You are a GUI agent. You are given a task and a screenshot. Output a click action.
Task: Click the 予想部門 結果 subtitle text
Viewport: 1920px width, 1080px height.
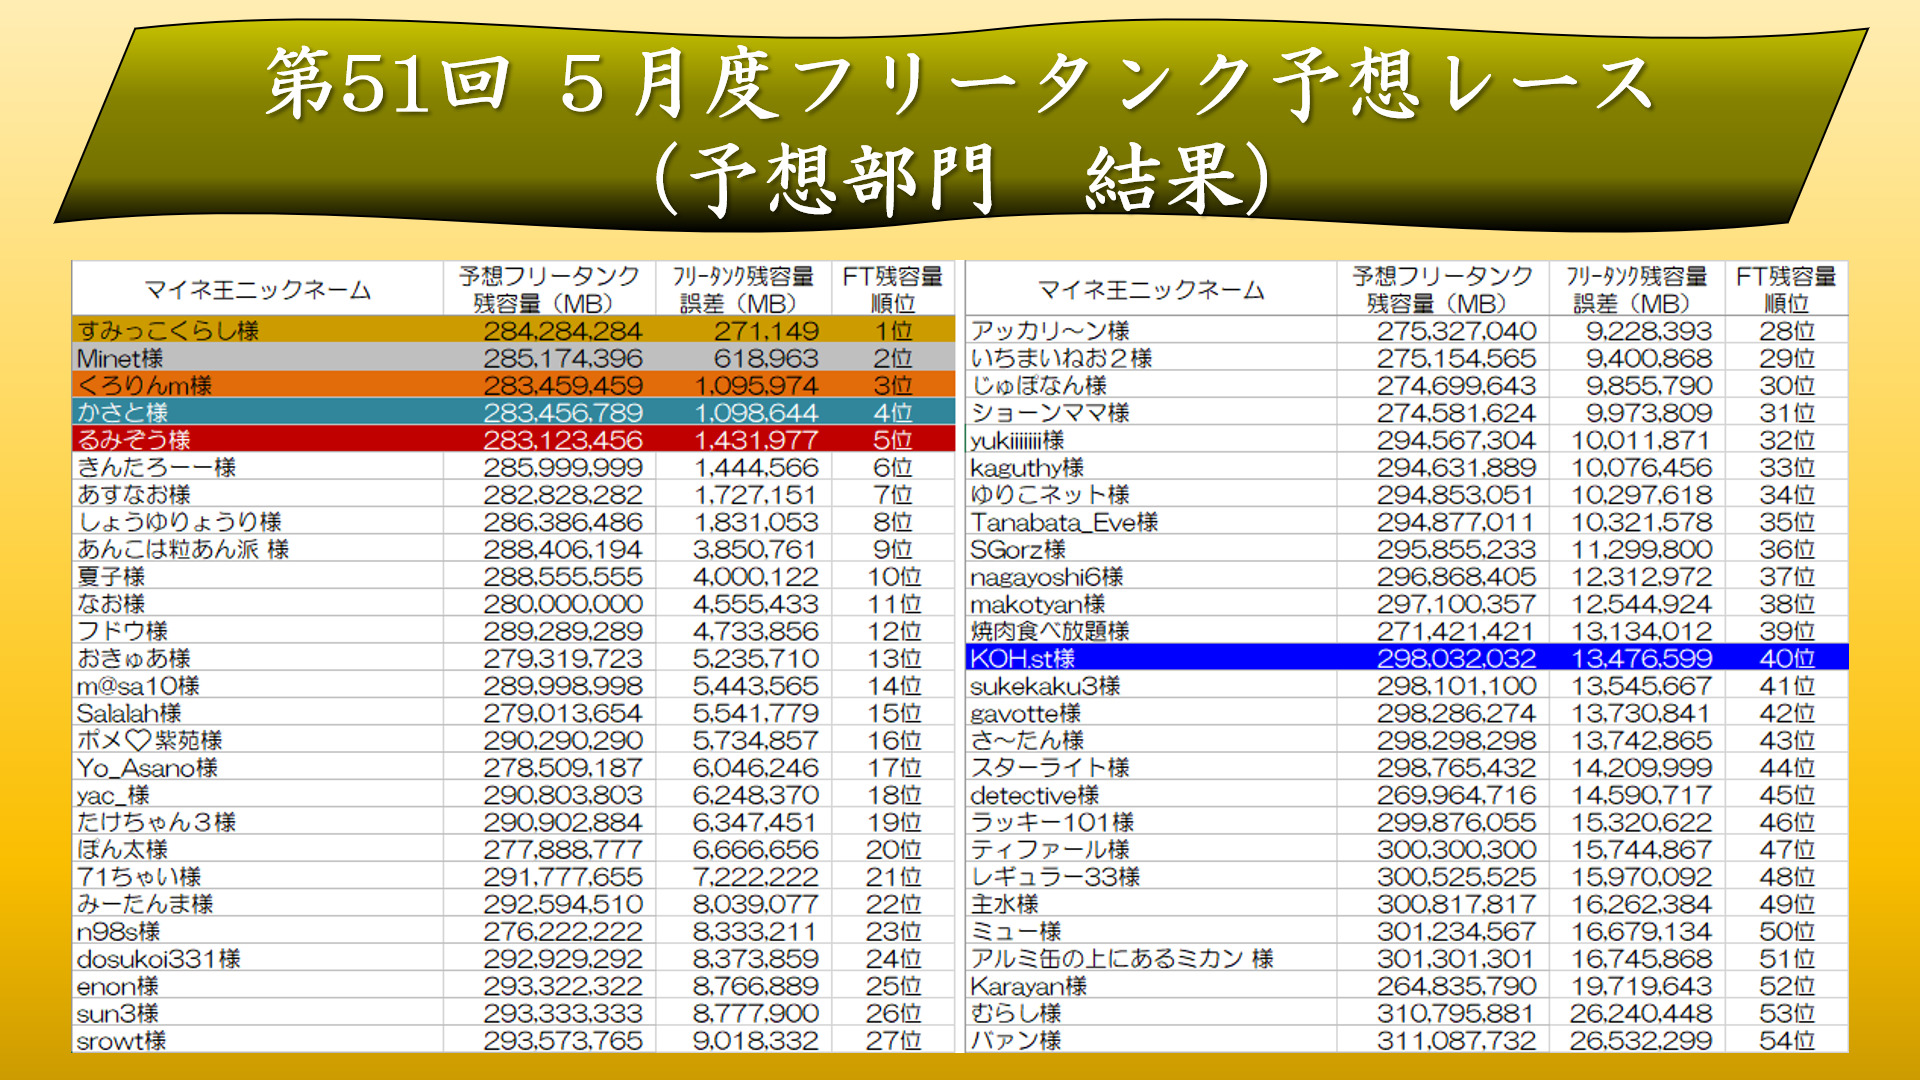point(958,180)
